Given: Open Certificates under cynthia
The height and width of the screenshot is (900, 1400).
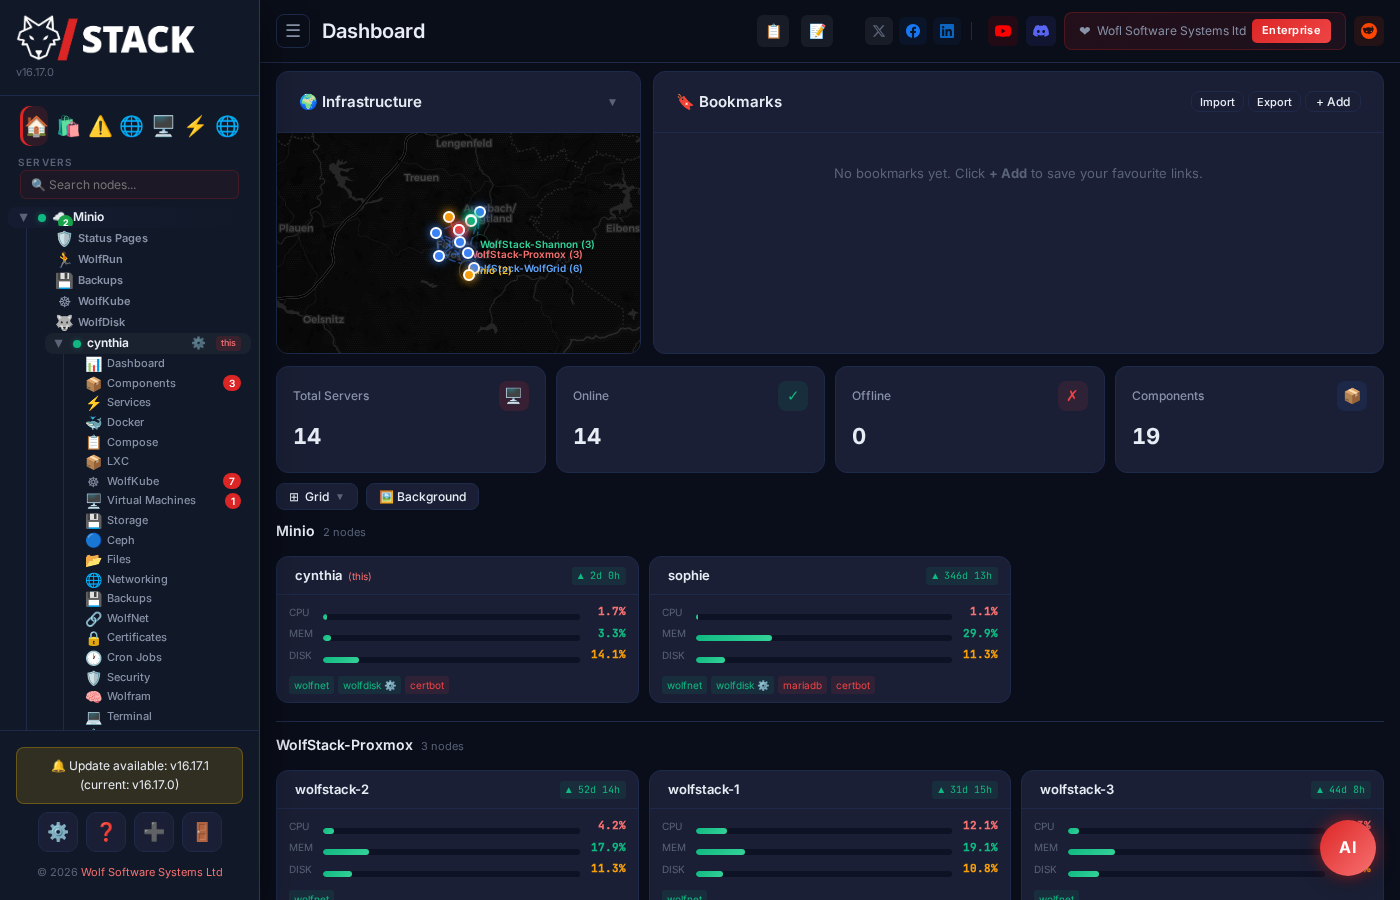Looking at the screenshot, I should (x=136, y=638).
